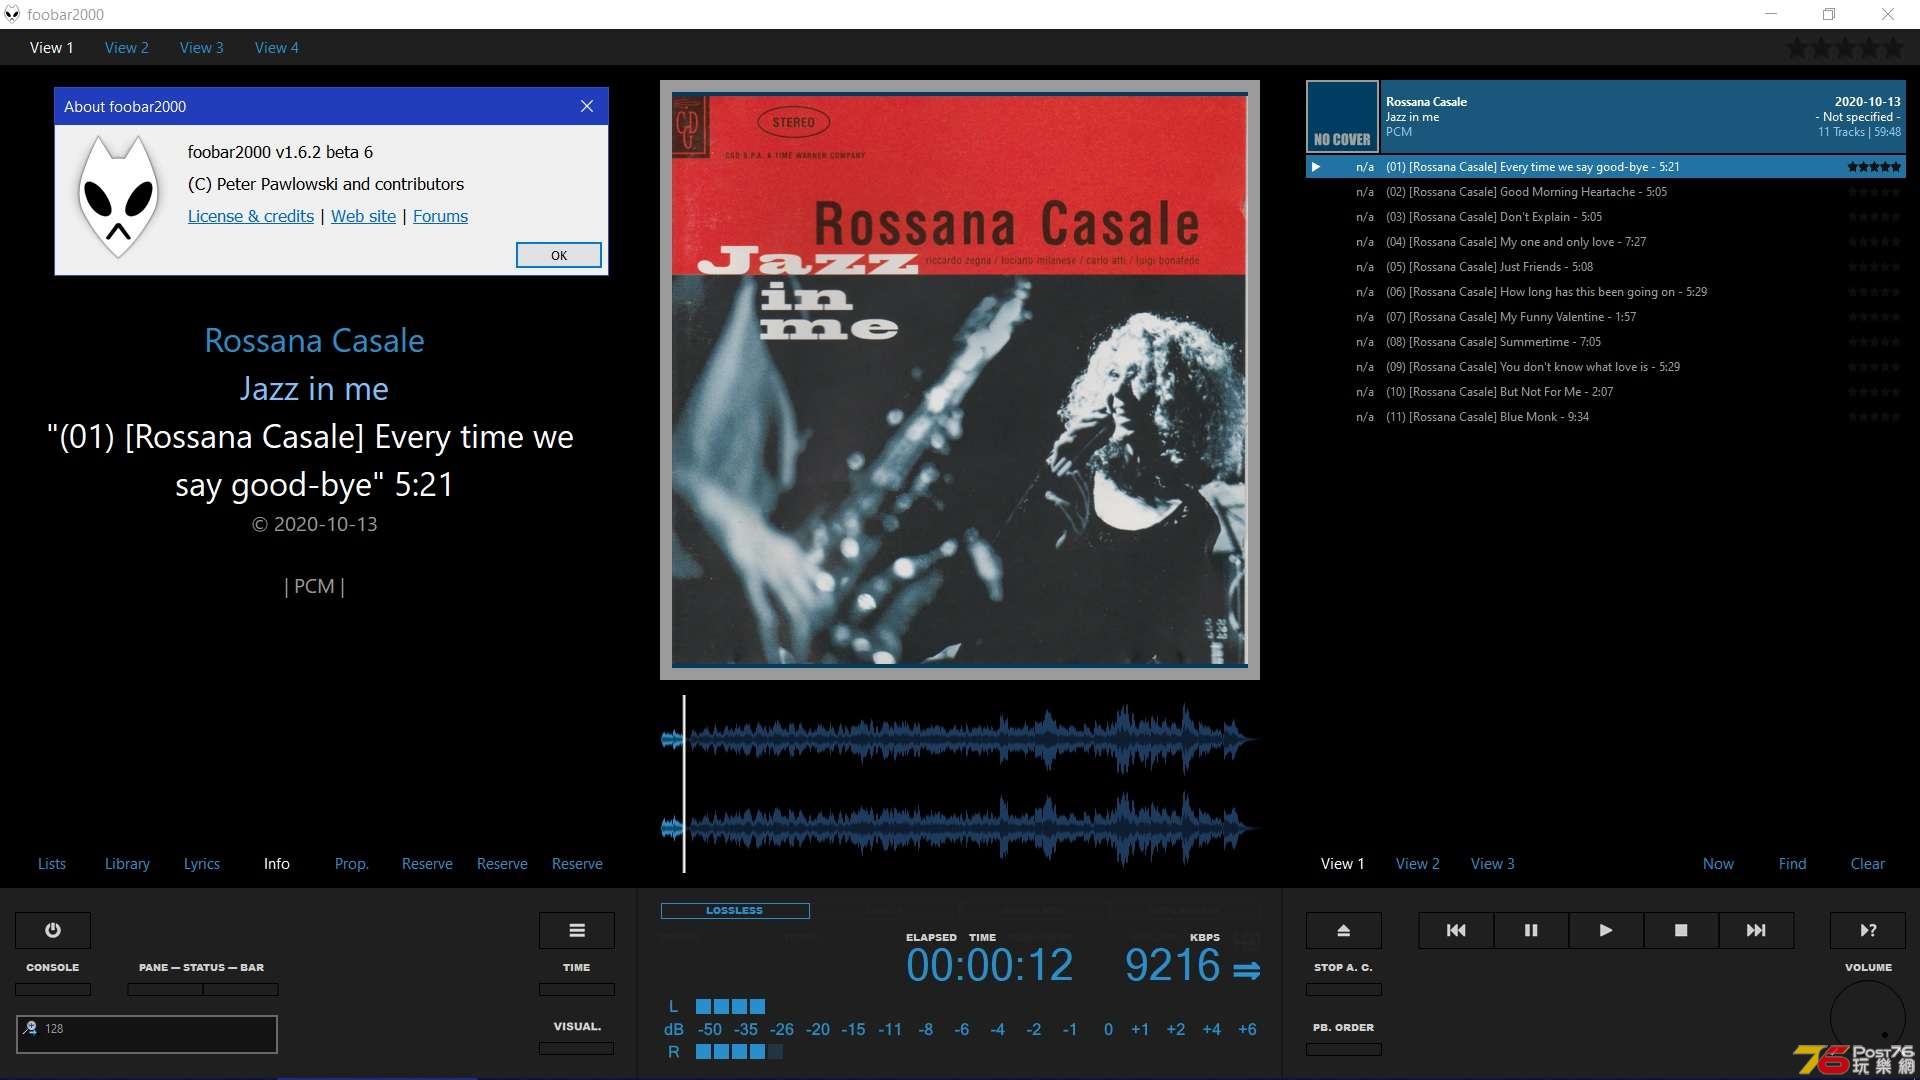Select track My Funny Valentine
The height and width of the screenshot is (1080, 1920).
pos(1606,317)
